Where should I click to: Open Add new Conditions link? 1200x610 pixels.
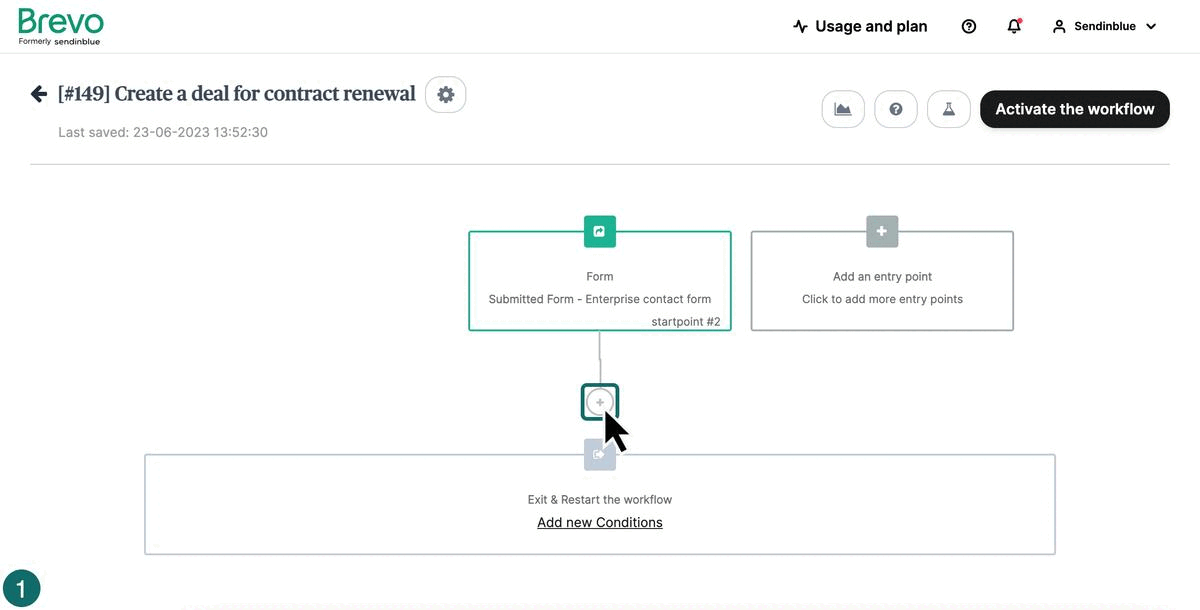[x=599, y=522]
